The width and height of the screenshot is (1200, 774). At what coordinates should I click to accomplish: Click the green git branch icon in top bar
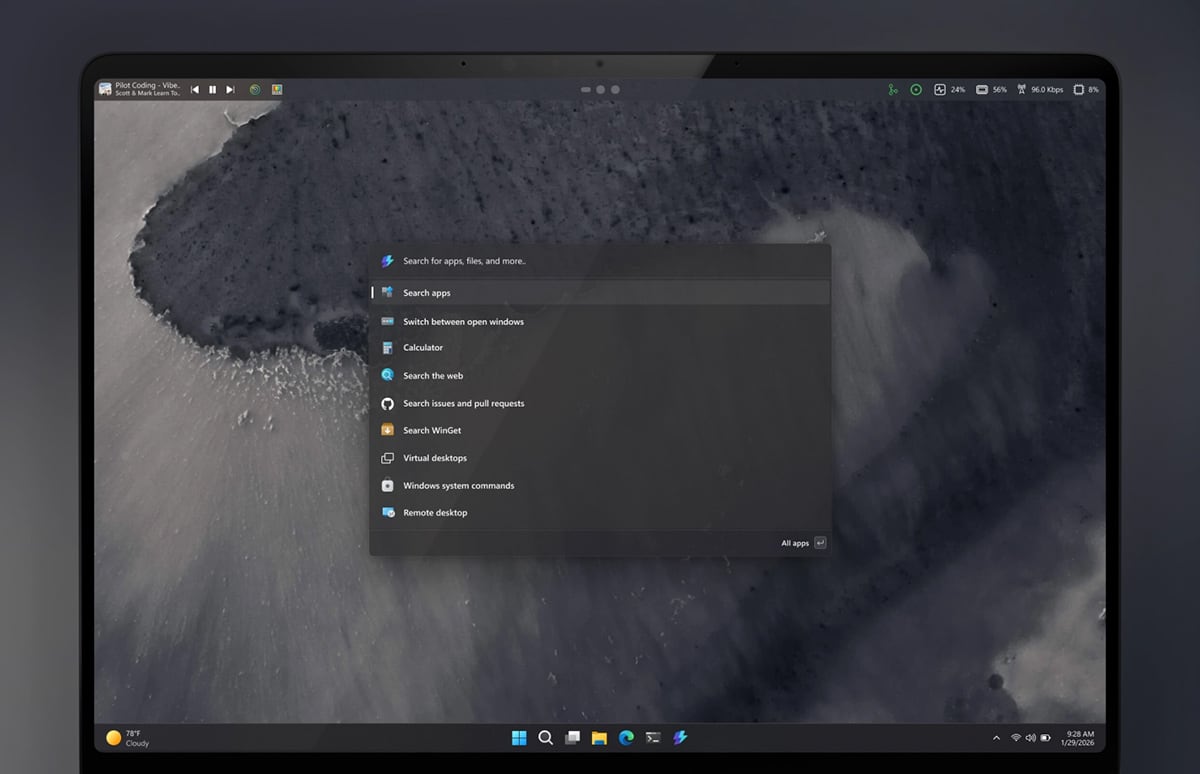click(893, 89)
